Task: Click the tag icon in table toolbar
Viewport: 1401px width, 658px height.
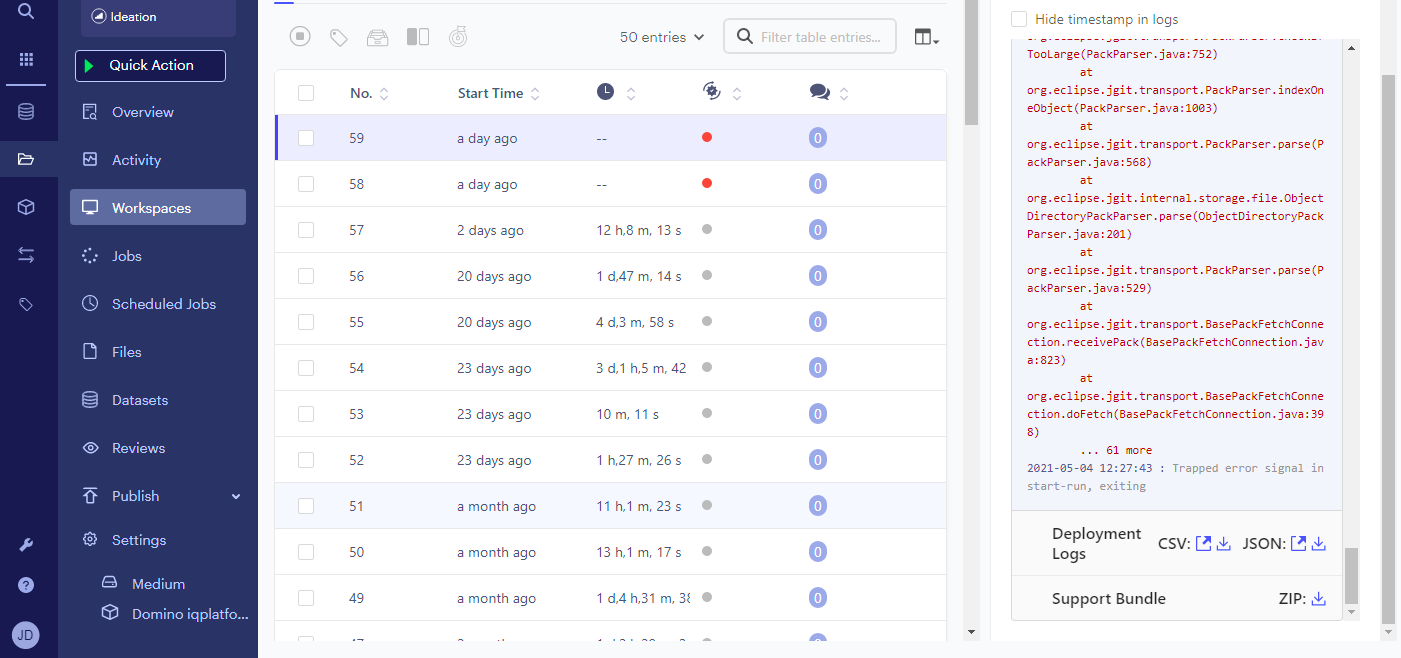Action: tap(339, 37)
